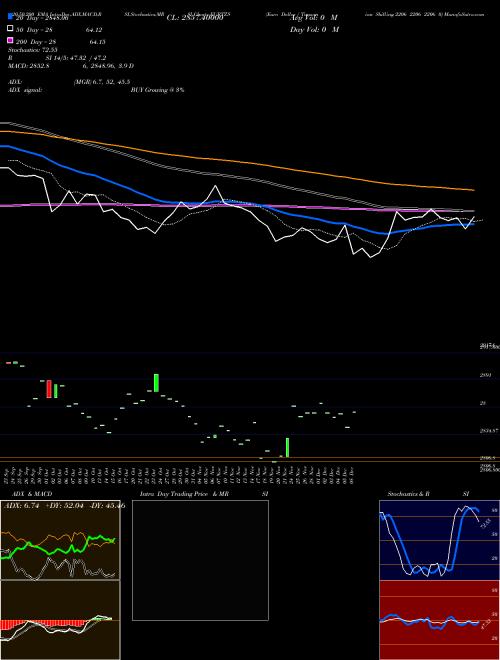Screen dimensions: 500x660
Task: Click the '200 Day = 28' legend label
Action: pos(36,42)
